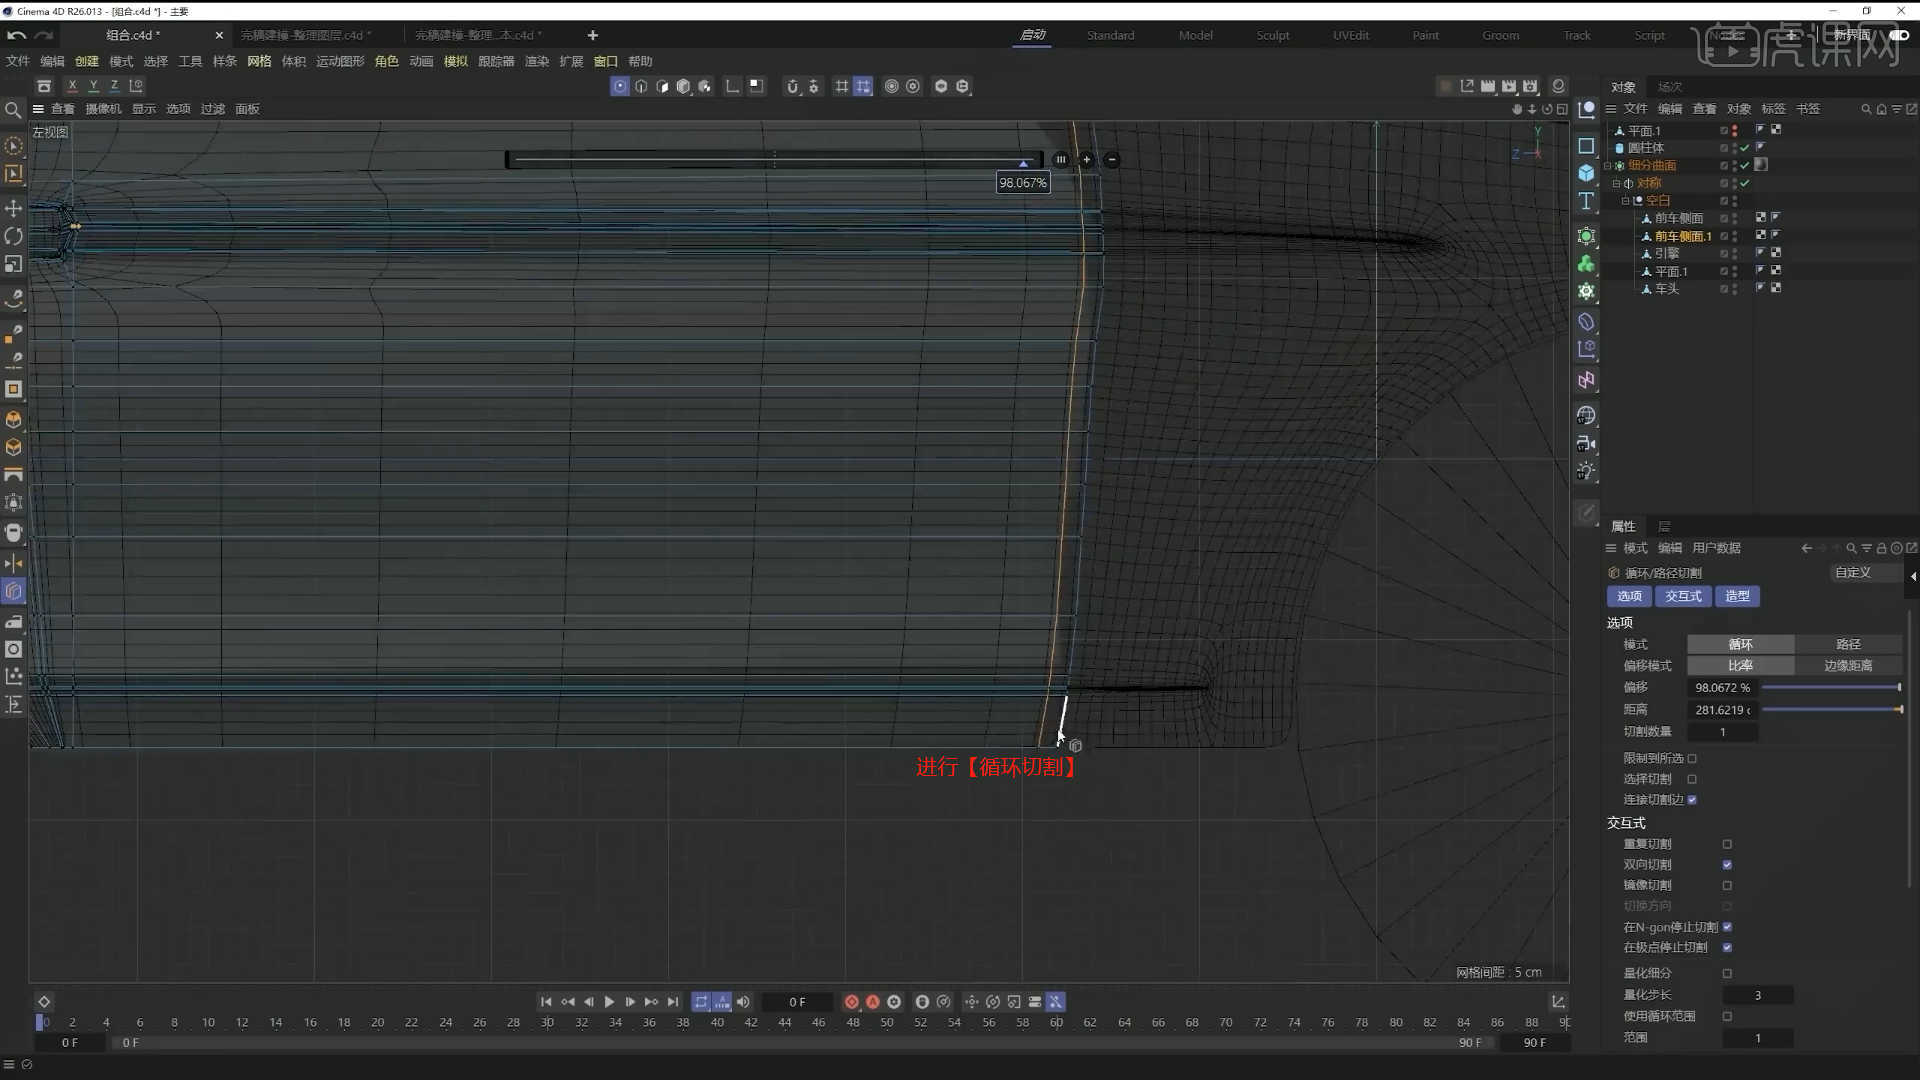Open the 网格 main menu
Image resolution: width=1920 pixels, height=1080 pixels.
[x=259, y=61]
